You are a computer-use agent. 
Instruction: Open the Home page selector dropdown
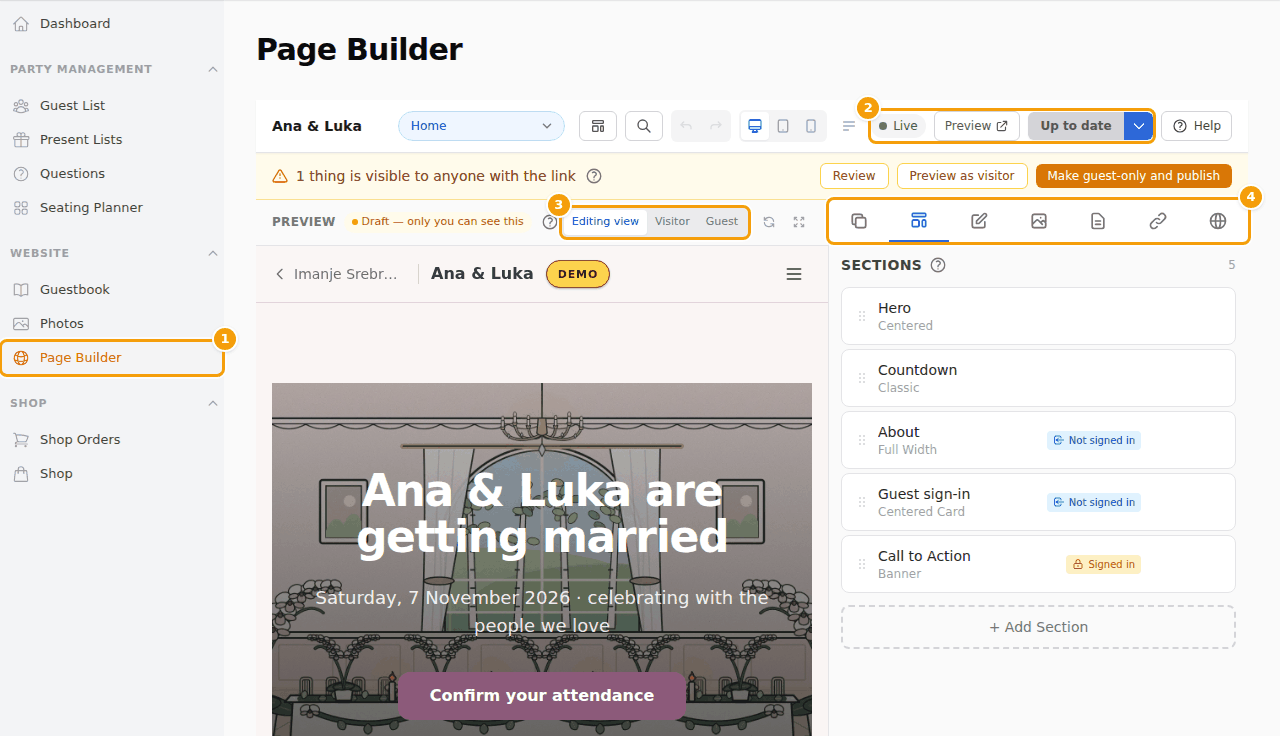point(481,126)
